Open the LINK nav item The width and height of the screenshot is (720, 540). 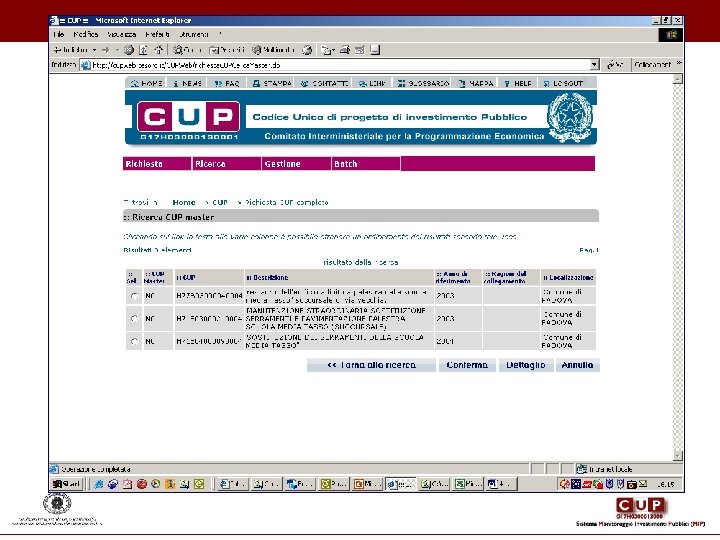pos(372,83)
